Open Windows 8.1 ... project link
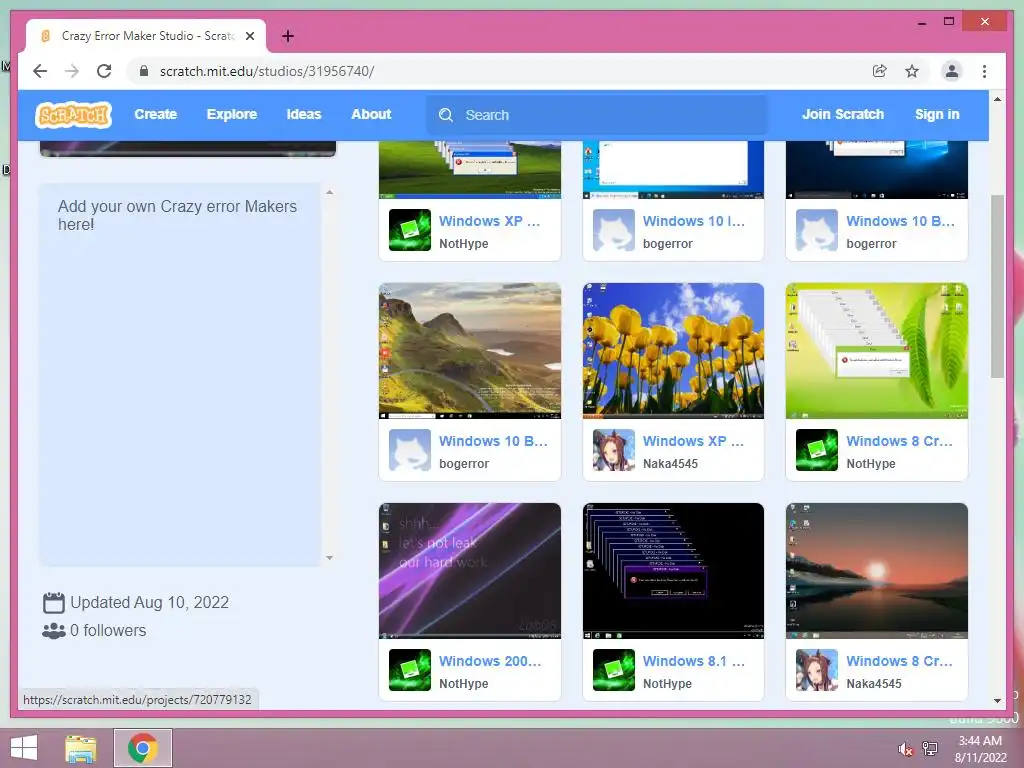Screen dimensions: 1024x768 coord(694,661)
